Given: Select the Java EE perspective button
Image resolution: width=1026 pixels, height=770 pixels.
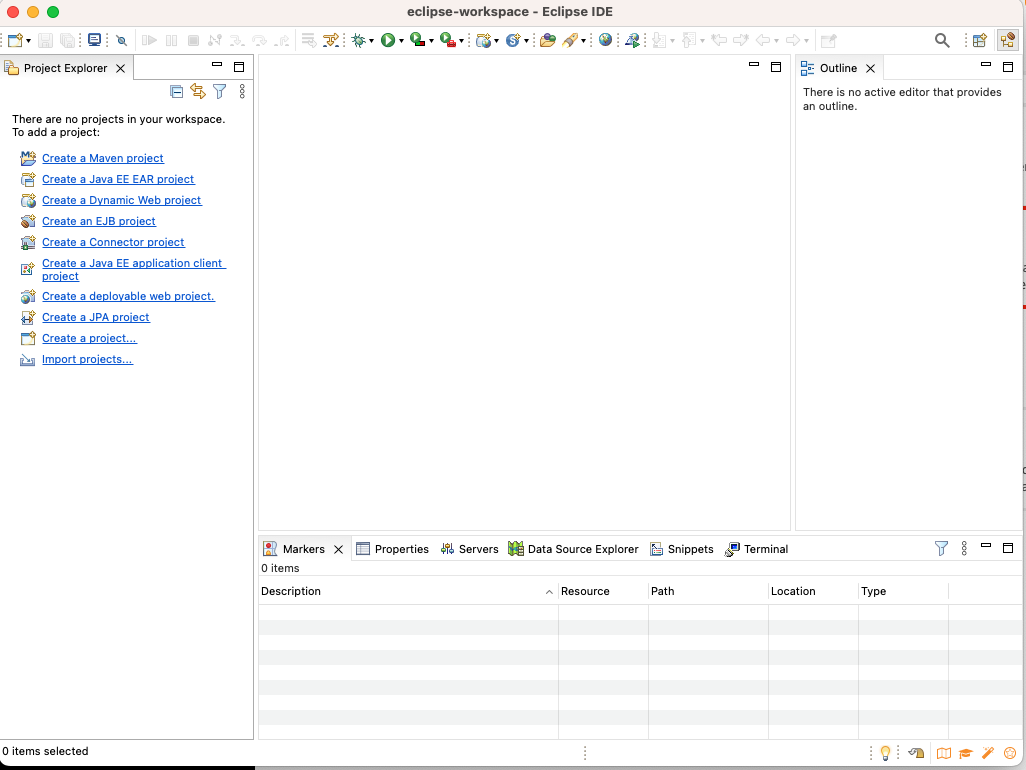Looking at the screenshot, I should coord(1007,41).
